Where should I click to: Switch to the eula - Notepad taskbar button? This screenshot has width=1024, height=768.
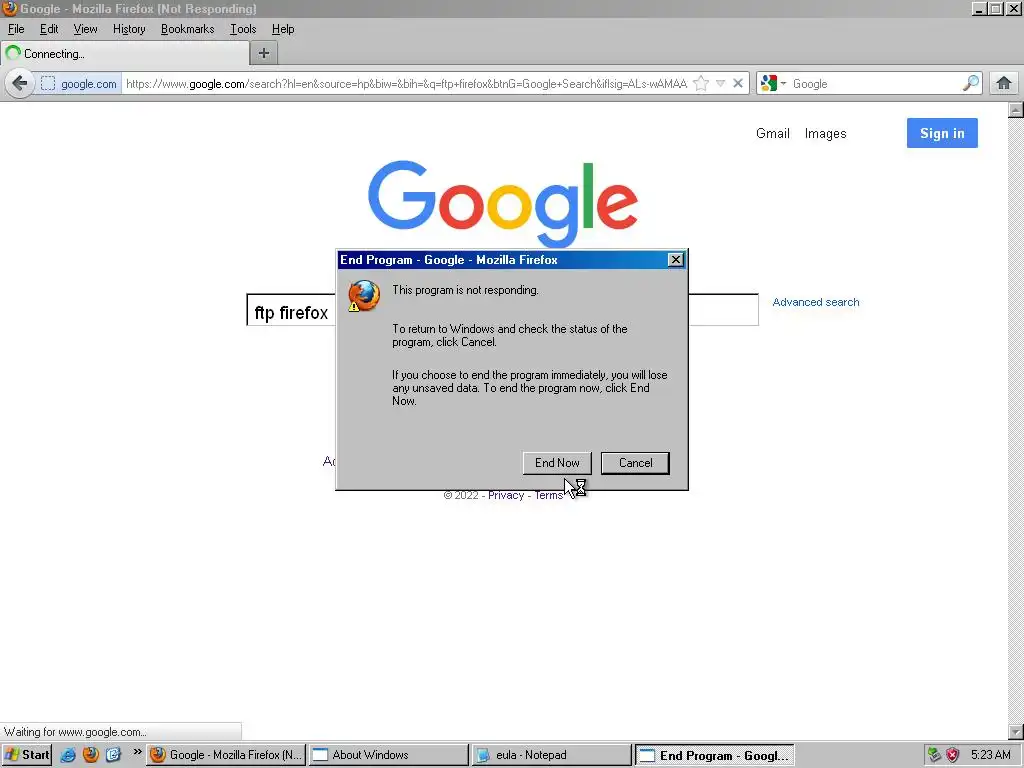pyautogui.click(x=552, y=755)
